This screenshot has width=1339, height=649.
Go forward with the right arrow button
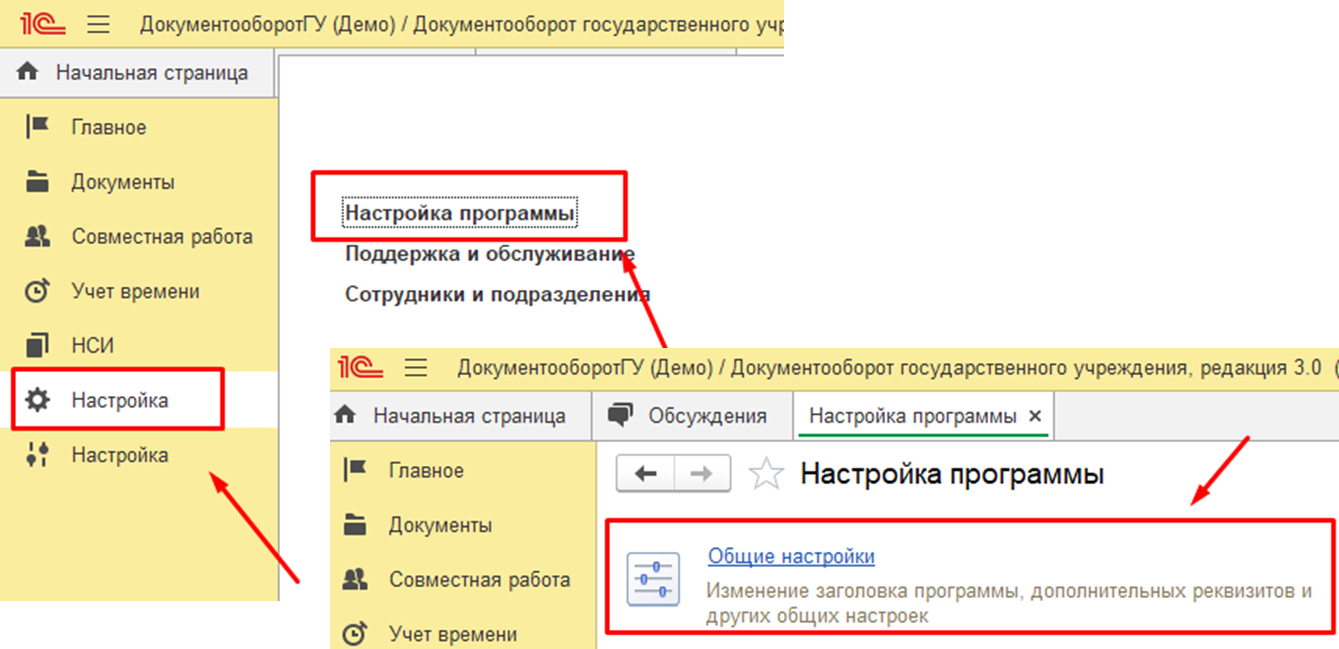702,474
